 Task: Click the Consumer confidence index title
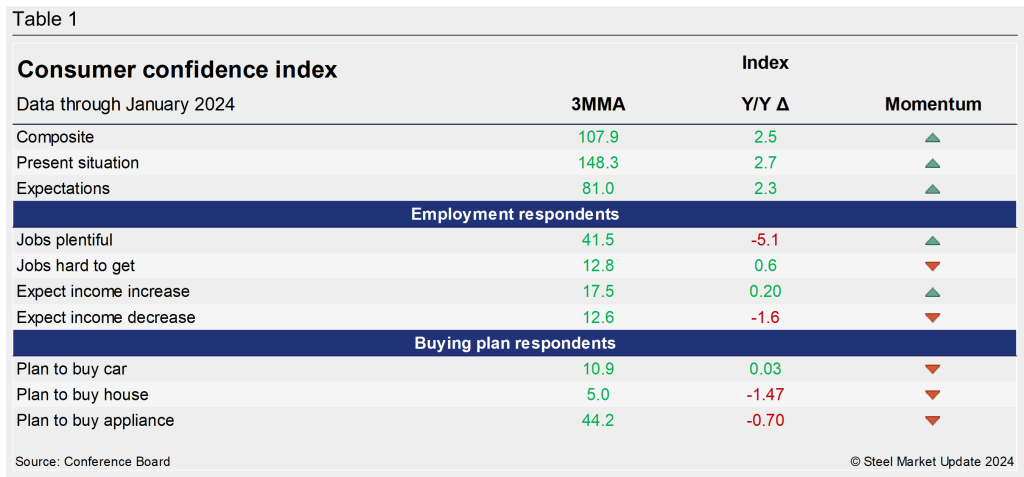pos(178,70)
